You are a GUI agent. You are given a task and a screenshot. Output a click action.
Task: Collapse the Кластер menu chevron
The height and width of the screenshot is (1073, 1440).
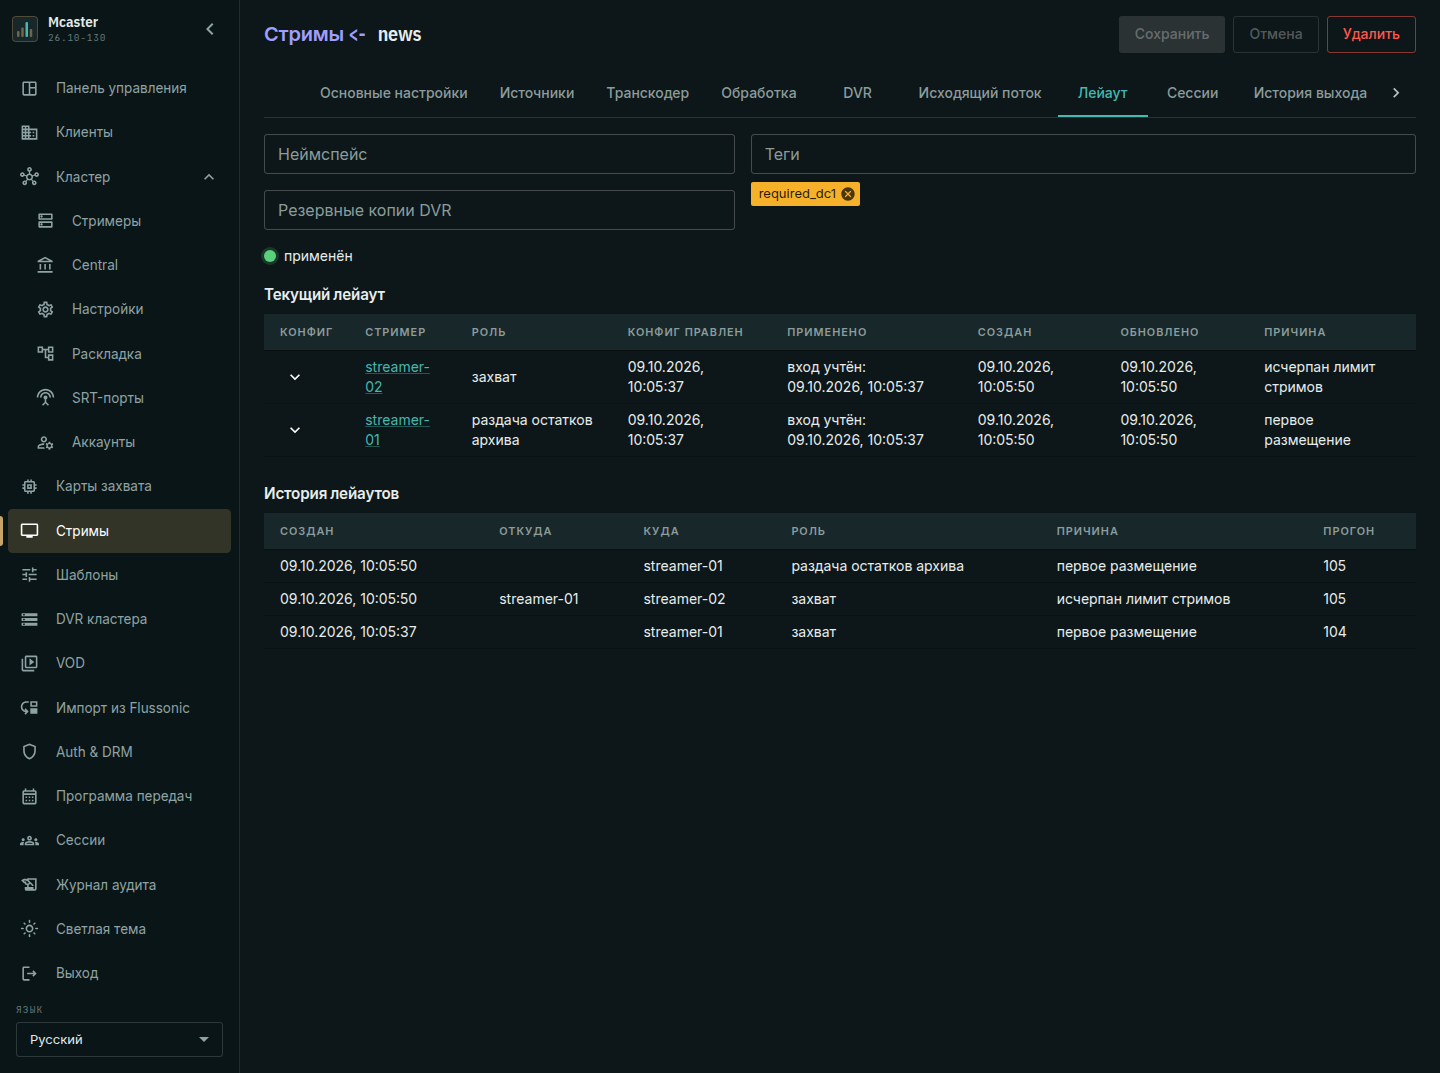(209, 177)
